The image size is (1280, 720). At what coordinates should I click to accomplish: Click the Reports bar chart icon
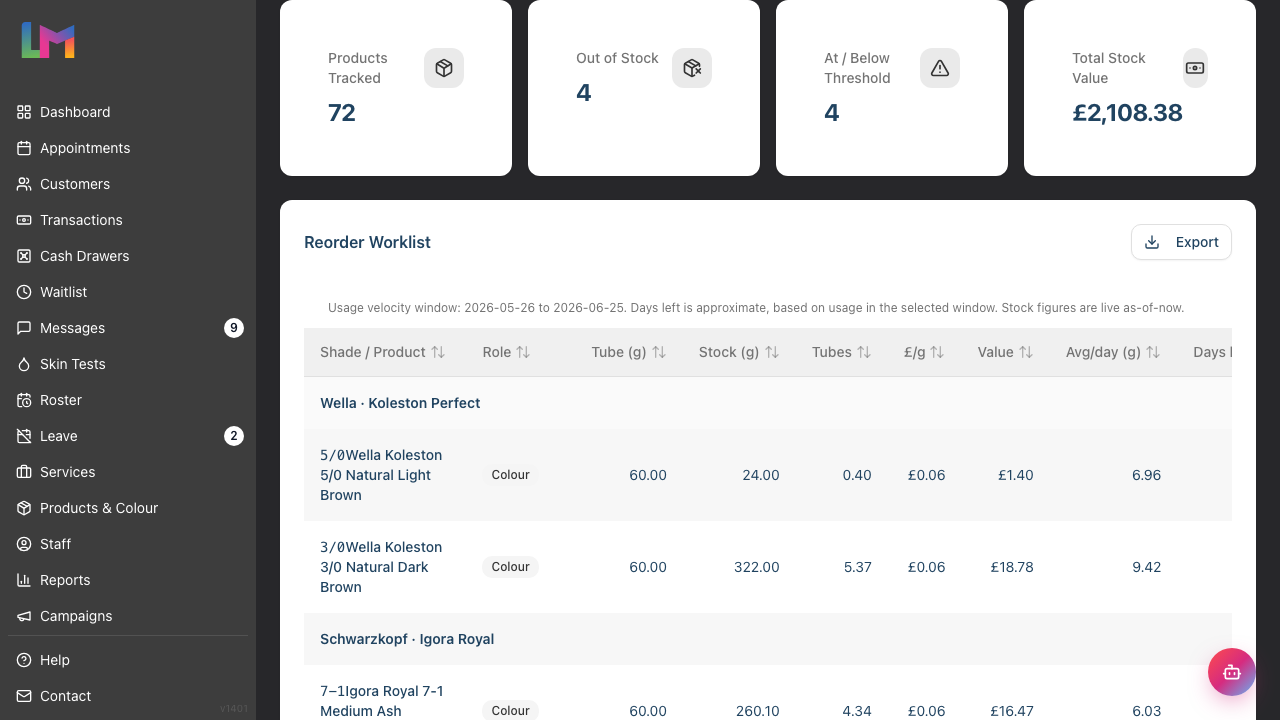24,580
